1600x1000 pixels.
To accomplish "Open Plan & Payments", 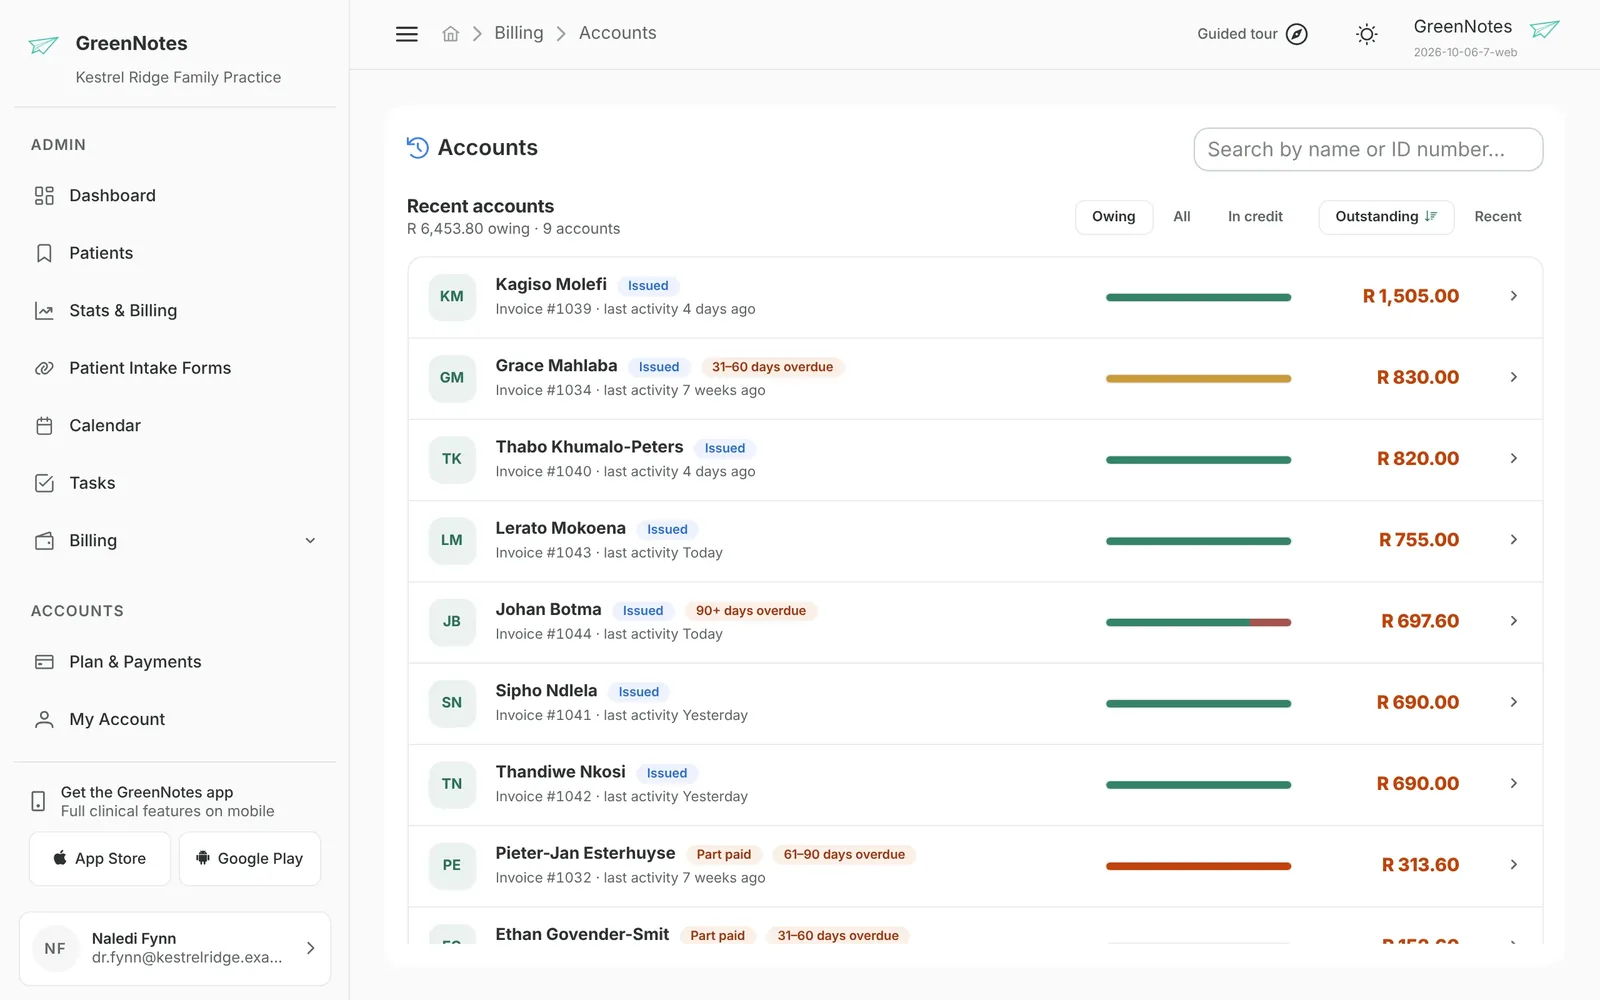I will (x=175, y=662).
